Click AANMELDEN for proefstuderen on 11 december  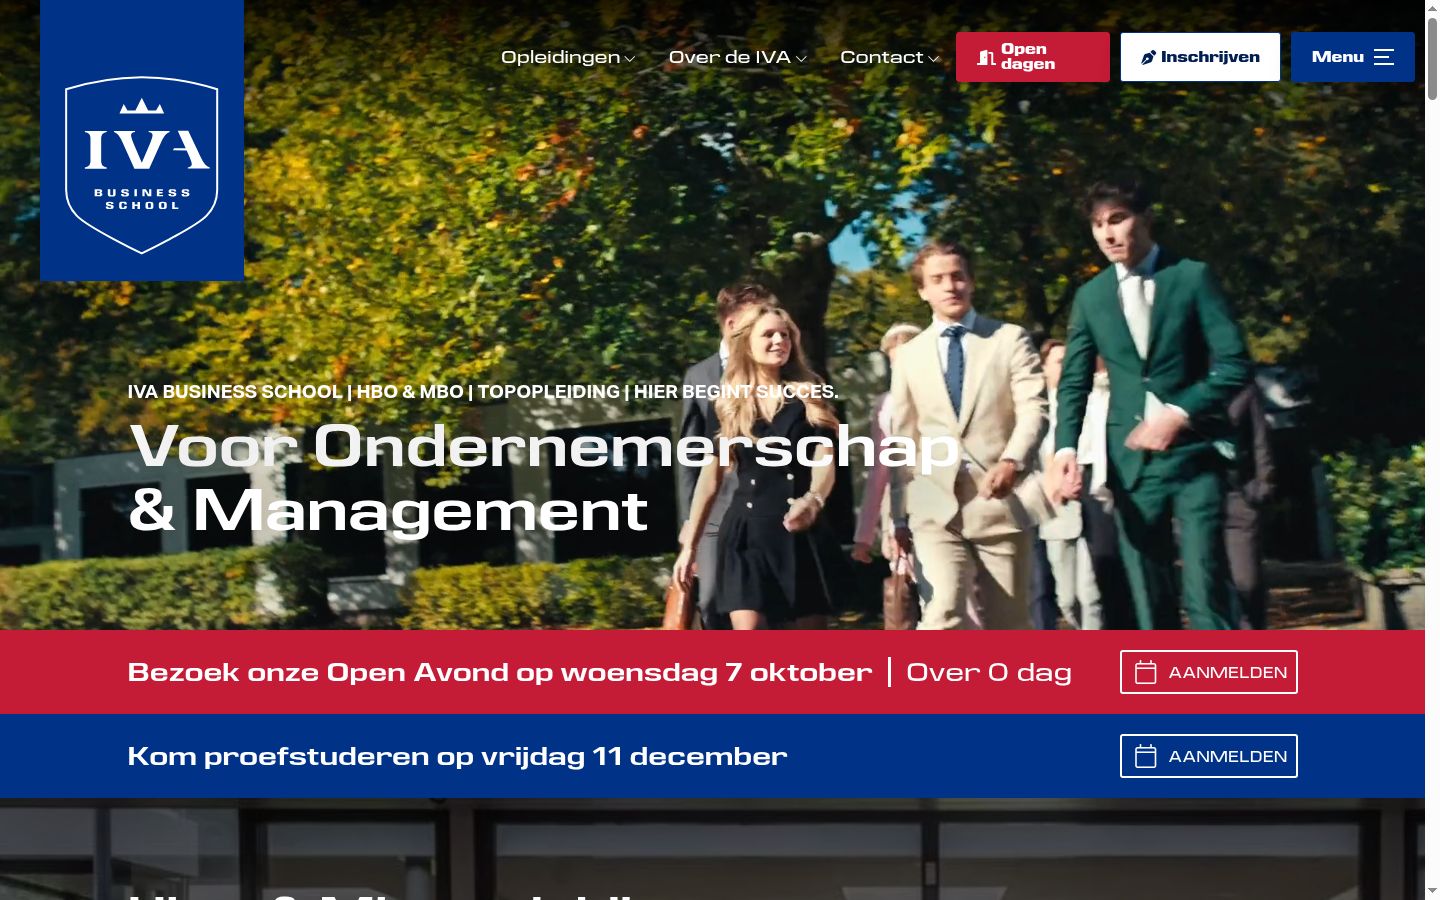click(1209, 756)
